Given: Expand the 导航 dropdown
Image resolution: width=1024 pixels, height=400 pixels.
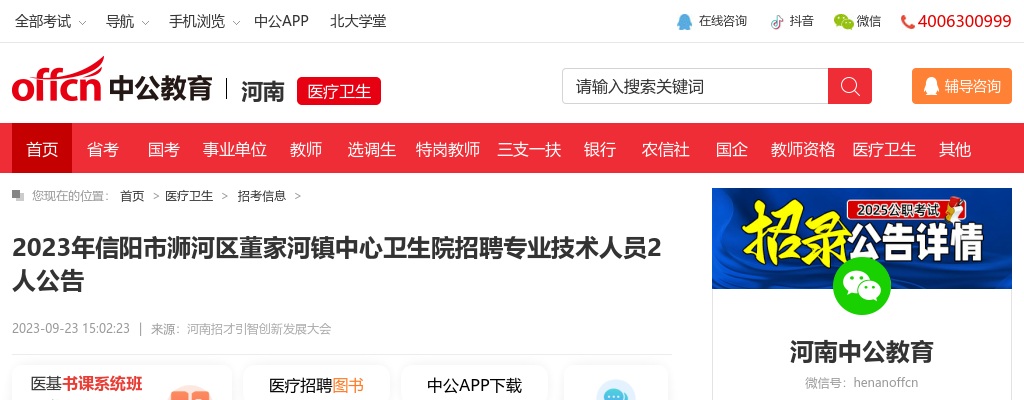Looking at the screenshot, I should [x=127, y=22].
